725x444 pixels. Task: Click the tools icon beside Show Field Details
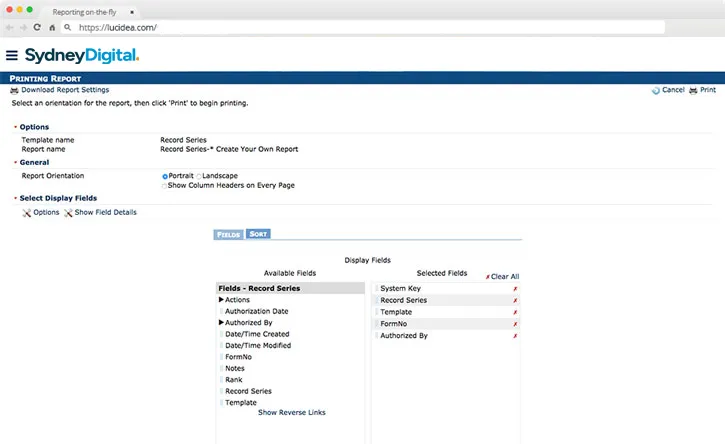(x=68, y=213)
